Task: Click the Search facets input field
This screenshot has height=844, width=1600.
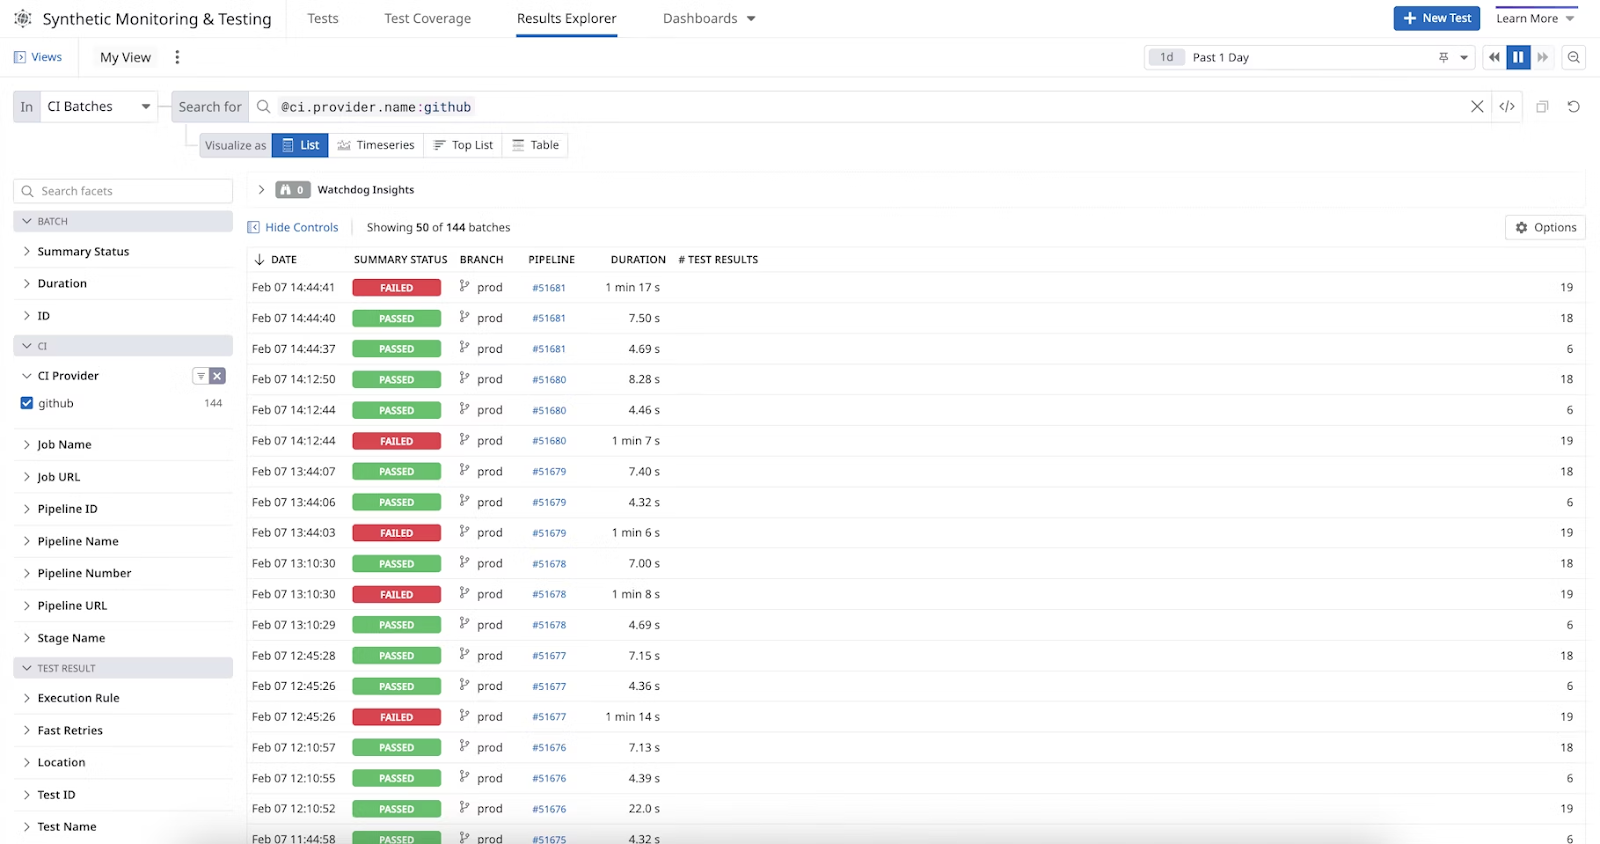Action: (x=130, y=191)
